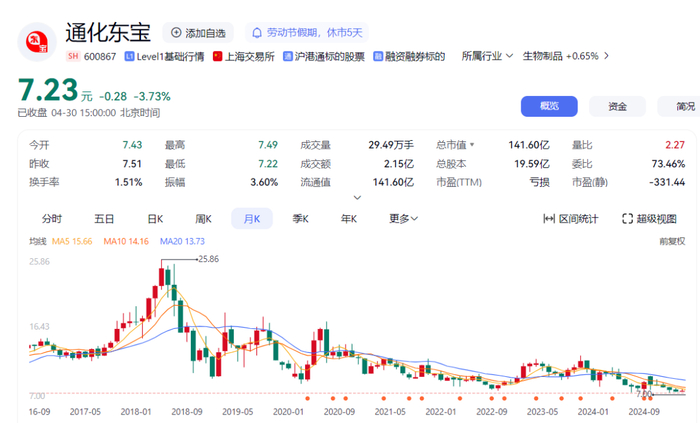Select the 五日 chart tab
This screenshot has width=700, height=423.
coord(104,219)
